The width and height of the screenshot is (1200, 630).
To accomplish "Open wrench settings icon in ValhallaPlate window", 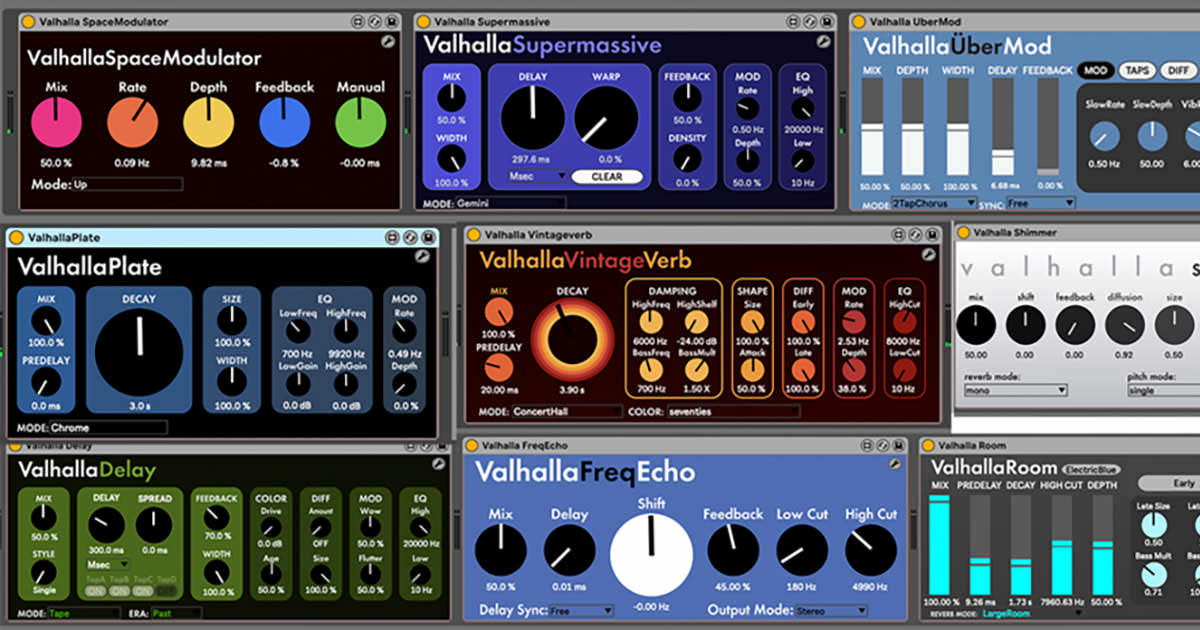I will (423, 257).
